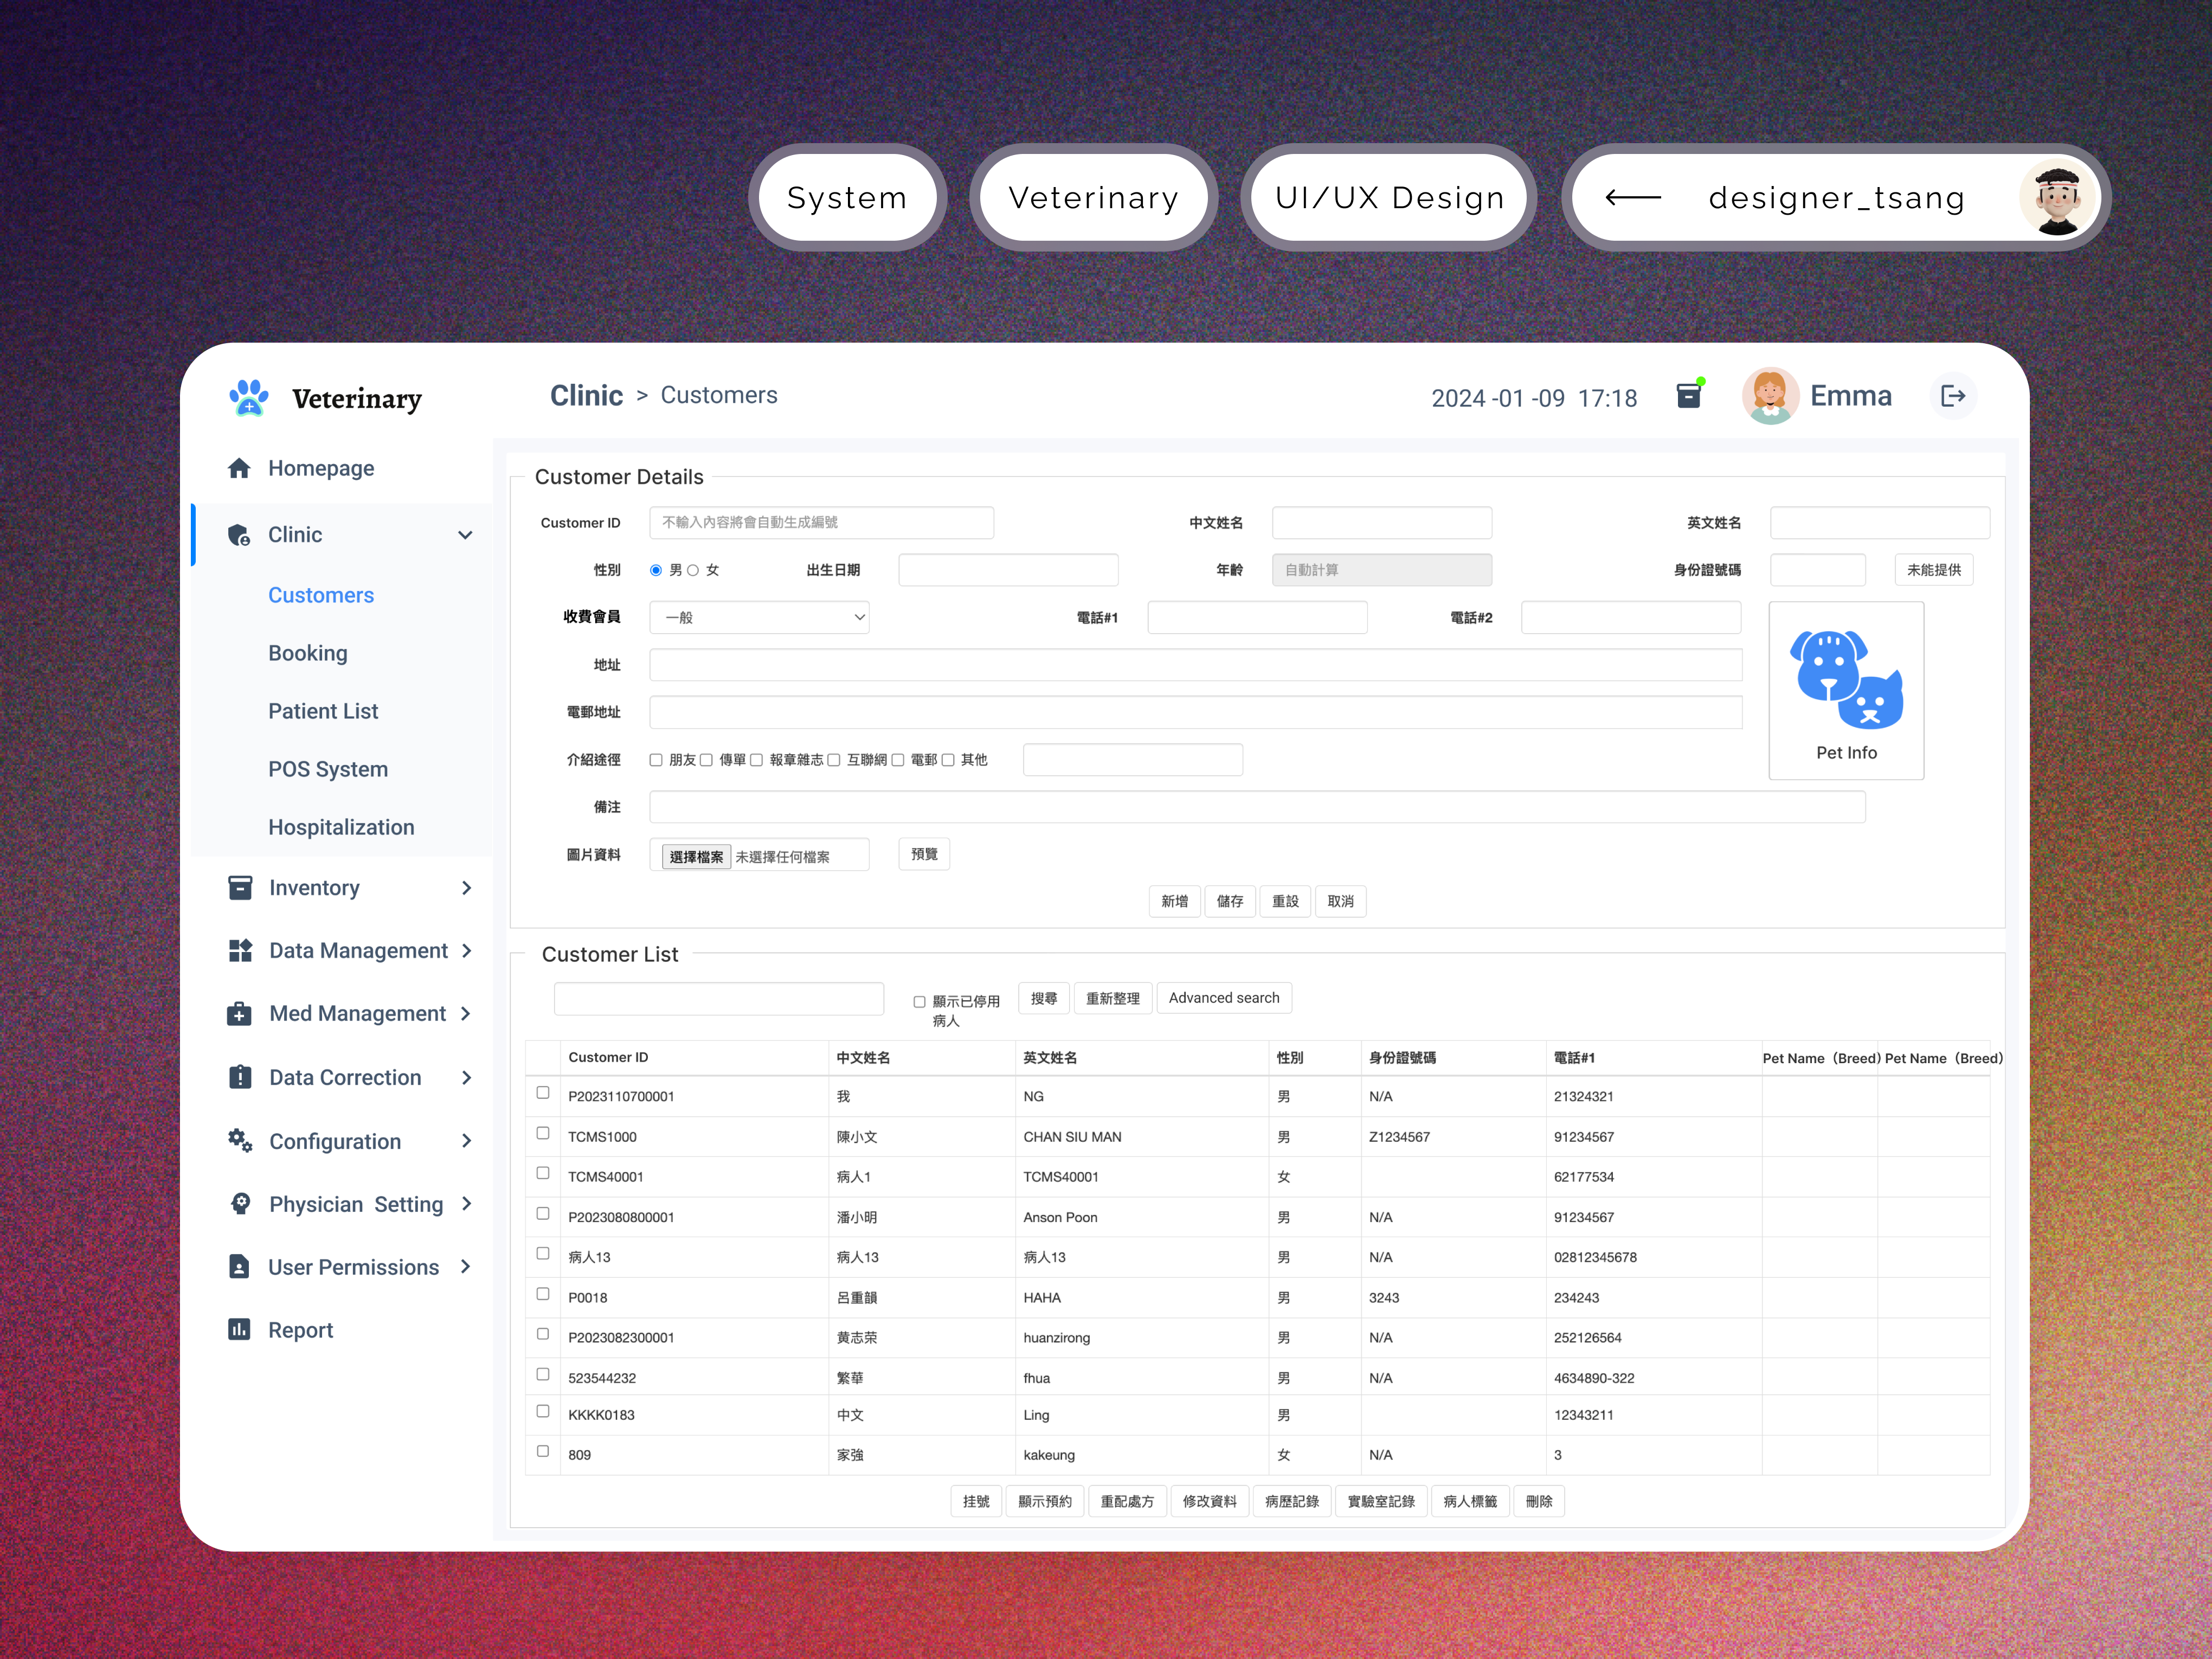Screen dimensions: 2212x1659
Task: Click the Inventory box icon in sidebar
Action: pyautogui.click(x=240, y=887)
